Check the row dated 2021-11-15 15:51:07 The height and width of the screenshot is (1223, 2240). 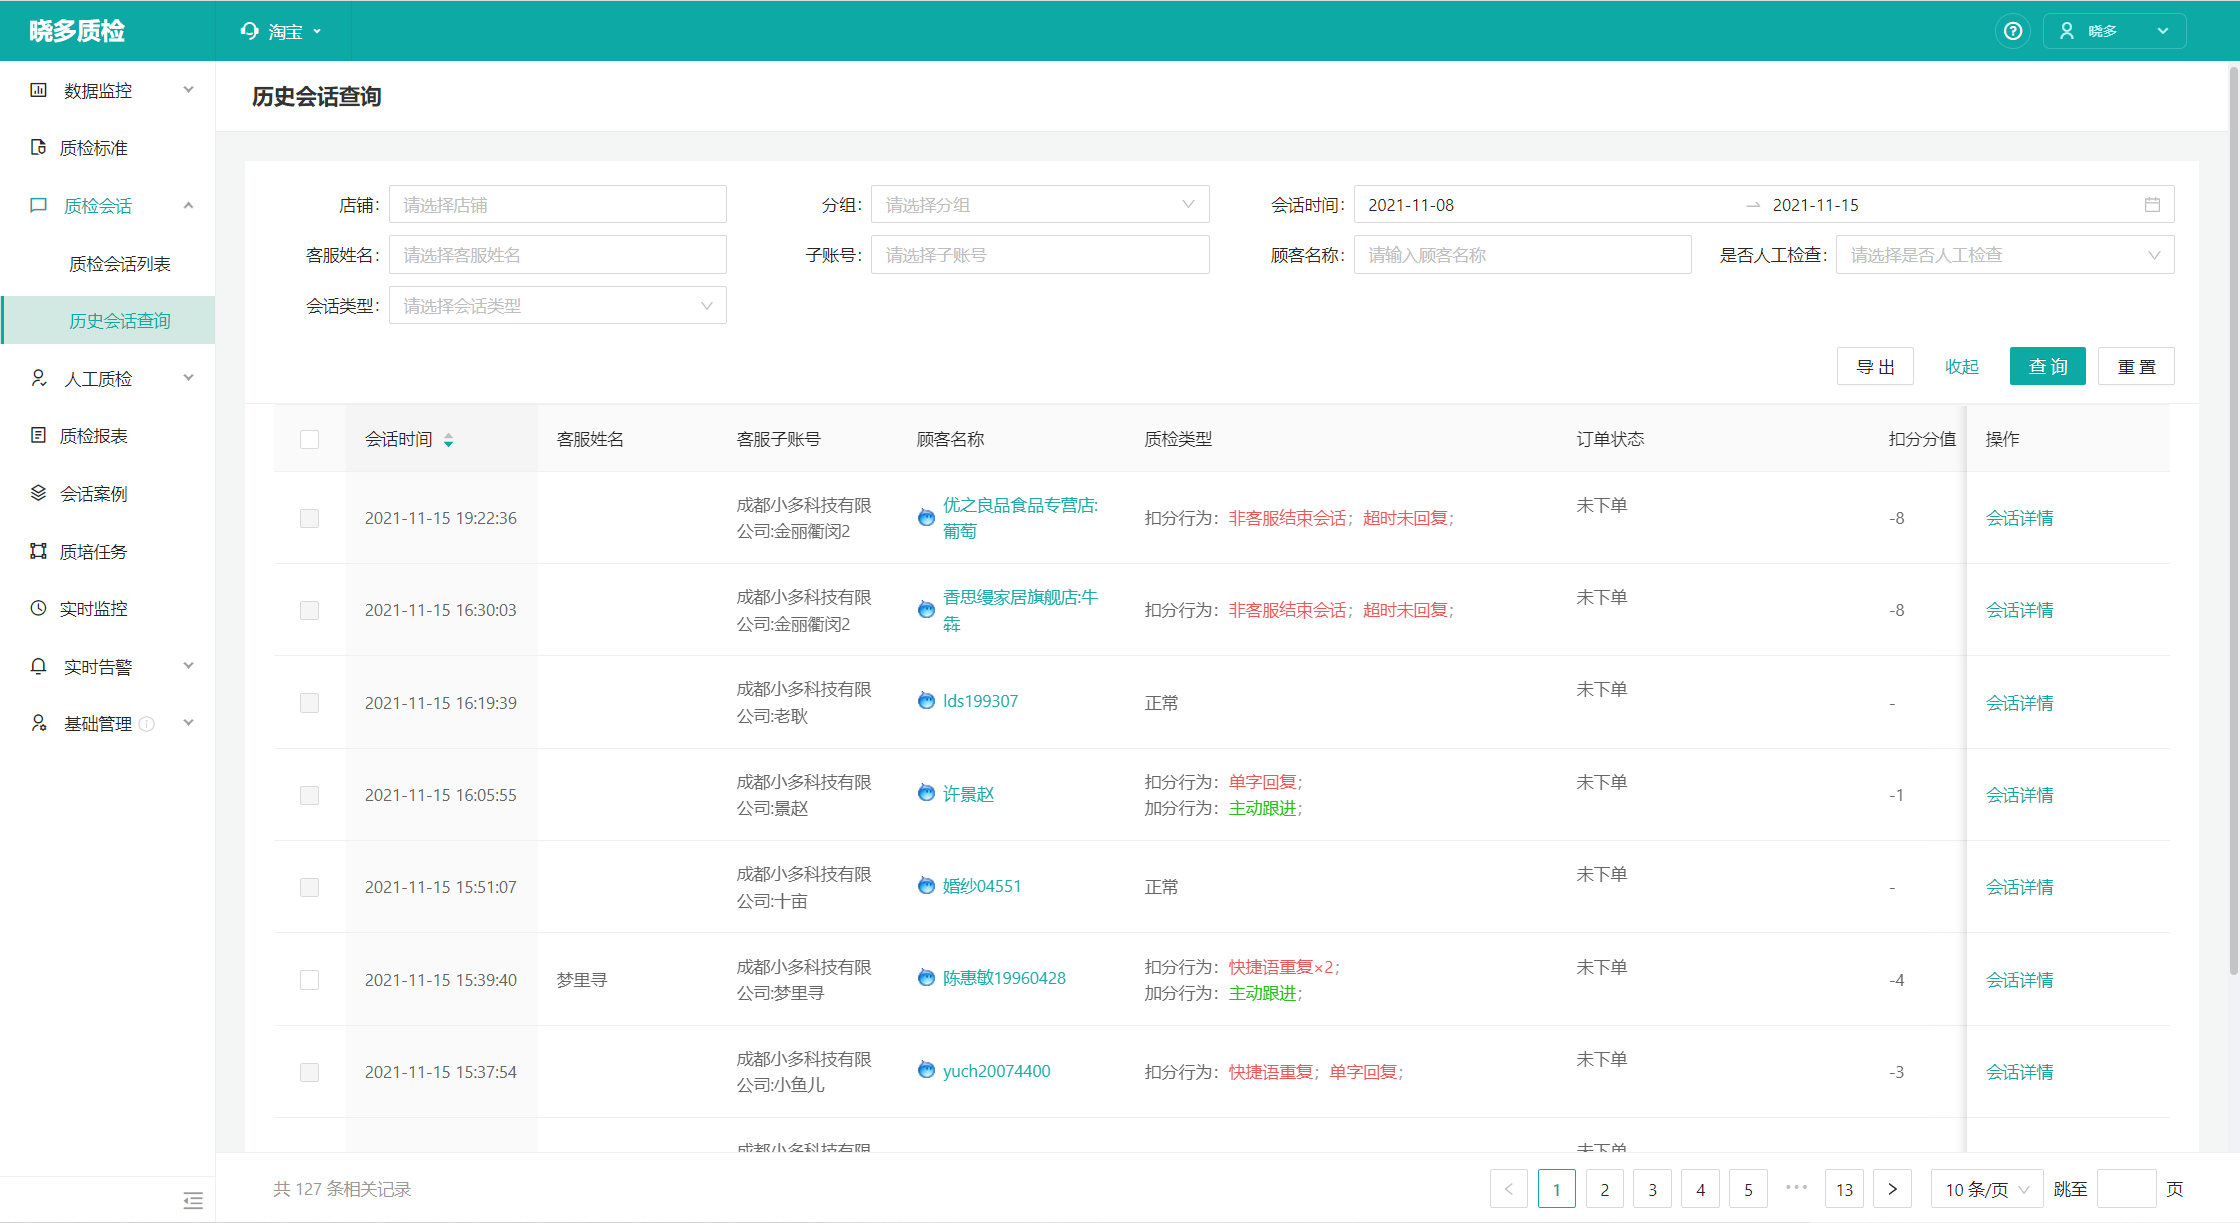click(x=309, y=887)
